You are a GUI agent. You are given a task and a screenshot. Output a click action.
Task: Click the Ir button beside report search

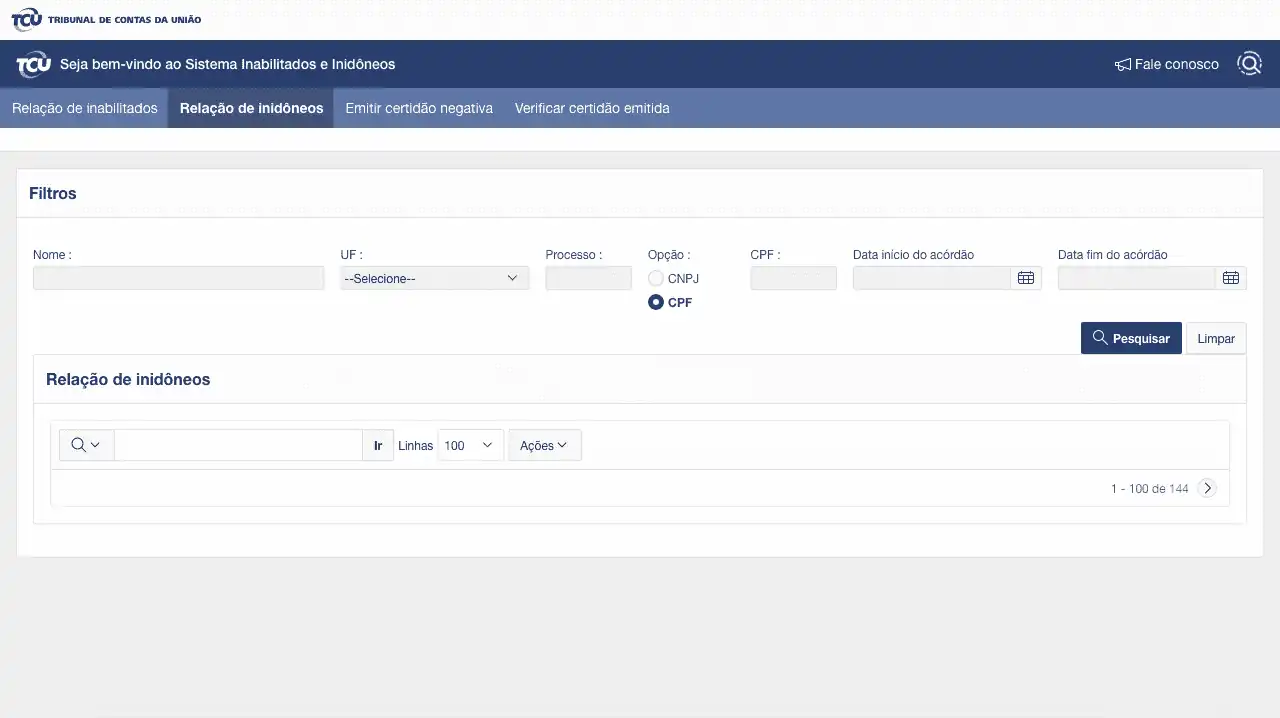click(x=378, y=445)
